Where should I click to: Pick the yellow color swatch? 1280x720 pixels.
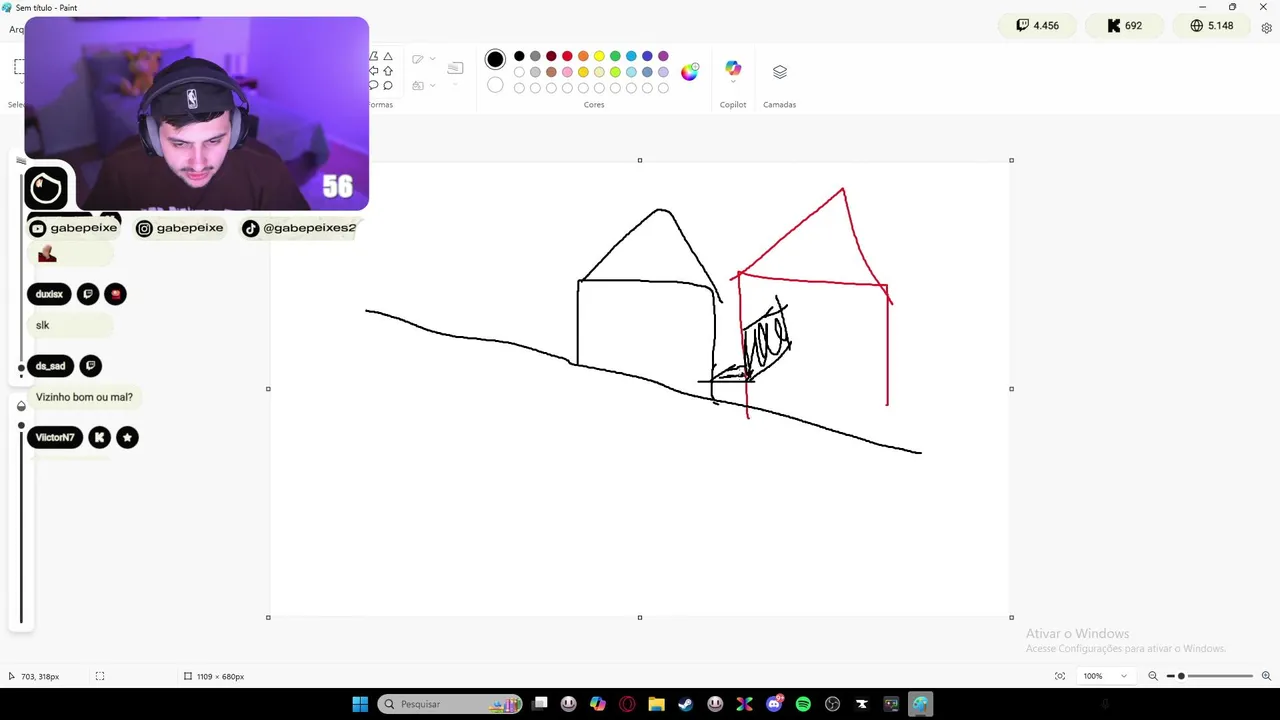coord(599,56)
